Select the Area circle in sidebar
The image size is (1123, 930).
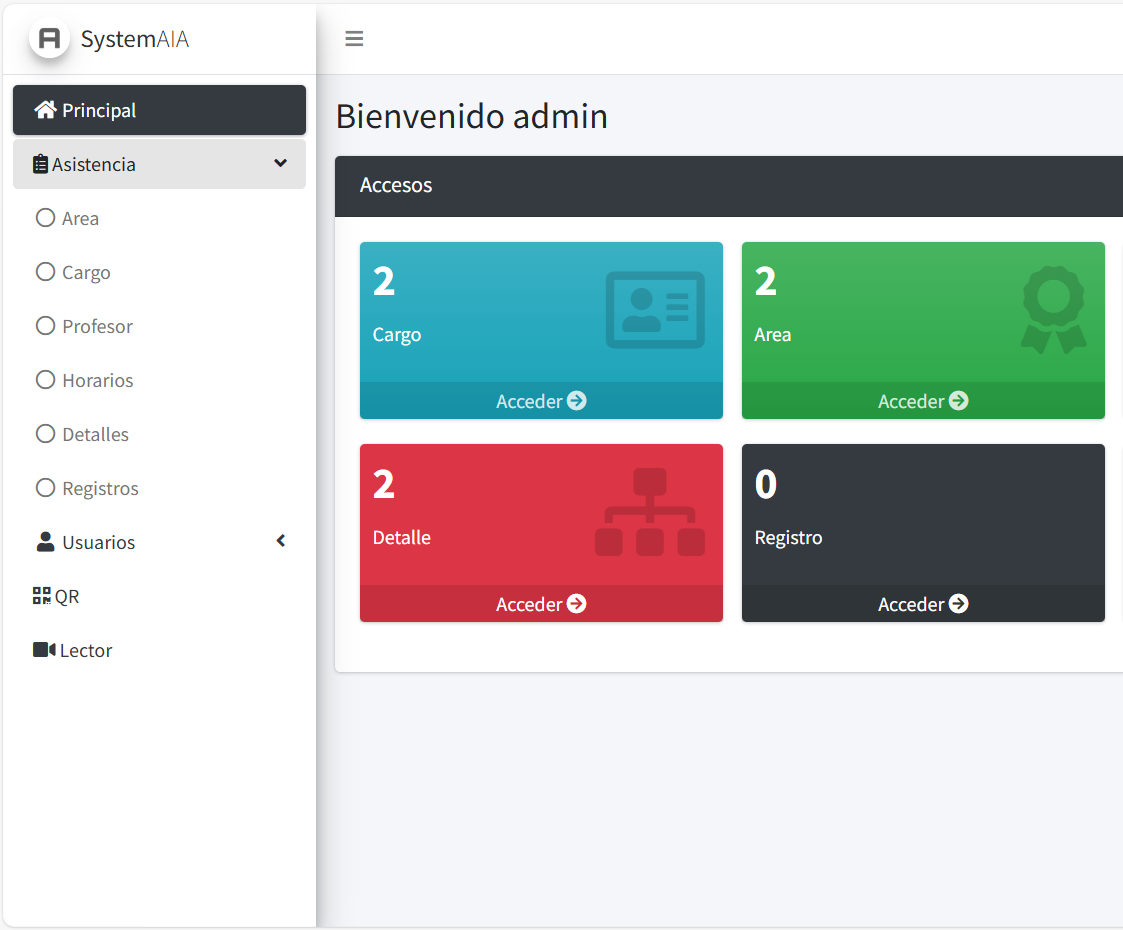45,218
